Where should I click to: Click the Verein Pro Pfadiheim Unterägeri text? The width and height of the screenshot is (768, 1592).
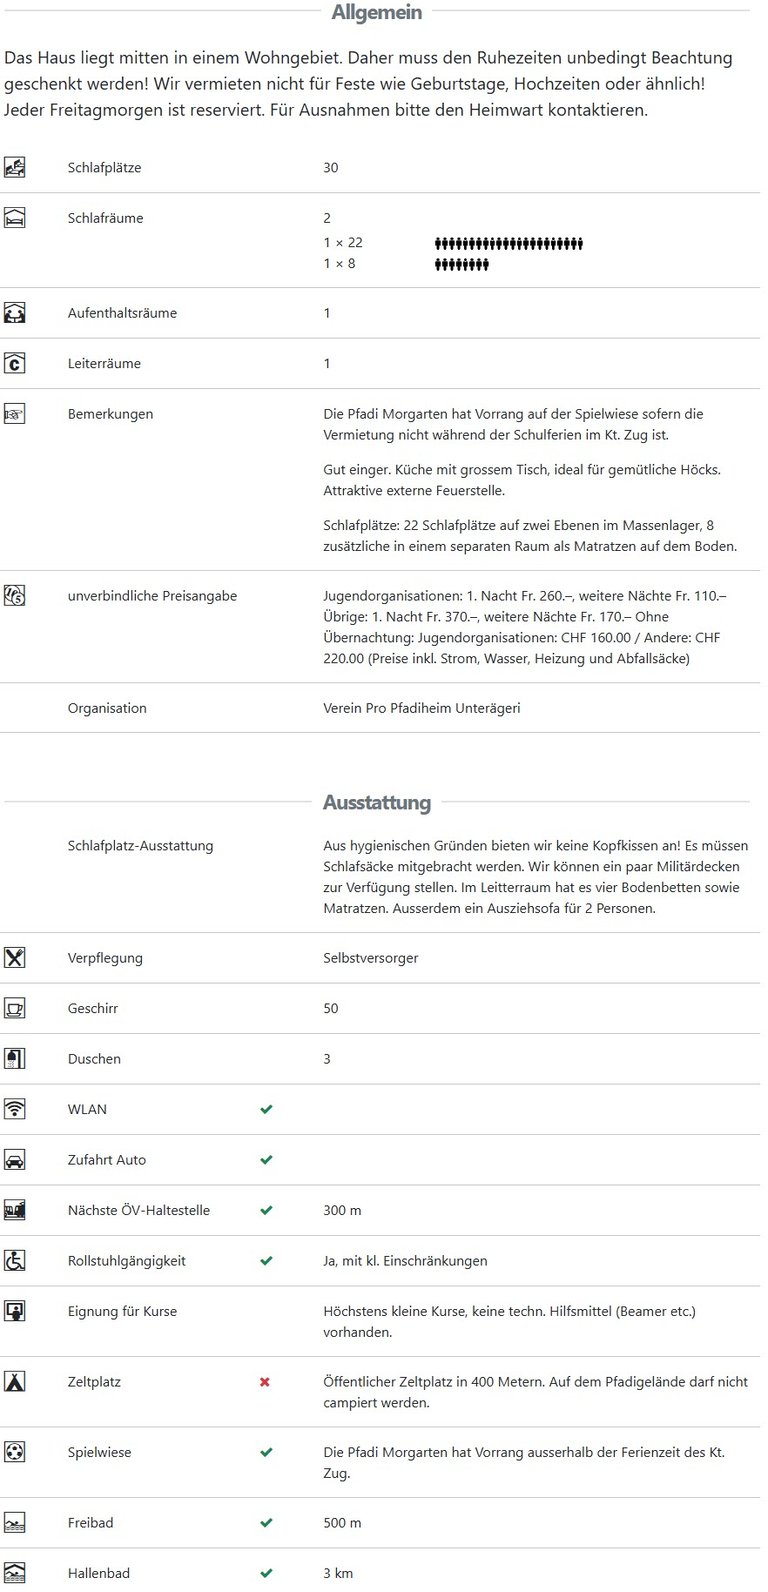pyautogui.click(x=422, y=708)
